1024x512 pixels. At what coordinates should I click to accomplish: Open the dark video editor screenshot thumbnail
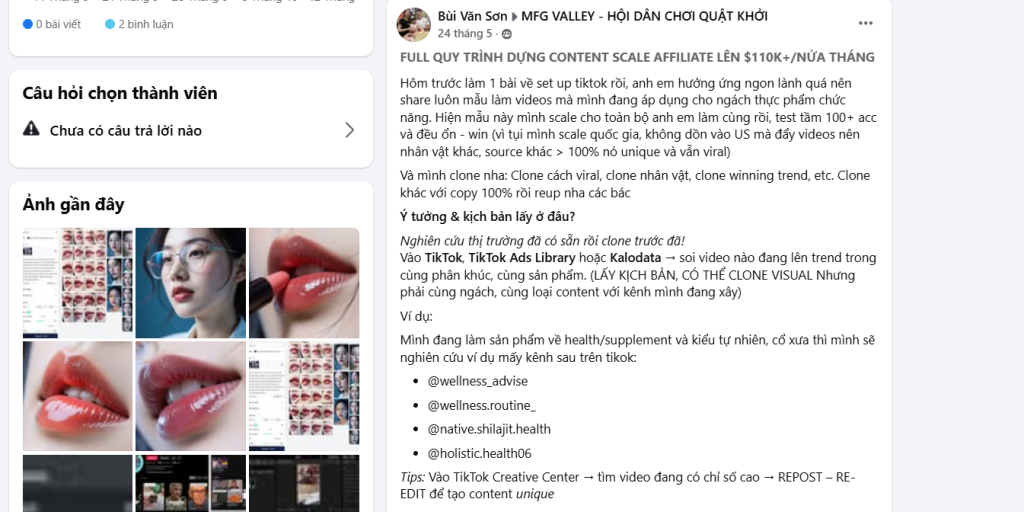[x=304, y=483]
